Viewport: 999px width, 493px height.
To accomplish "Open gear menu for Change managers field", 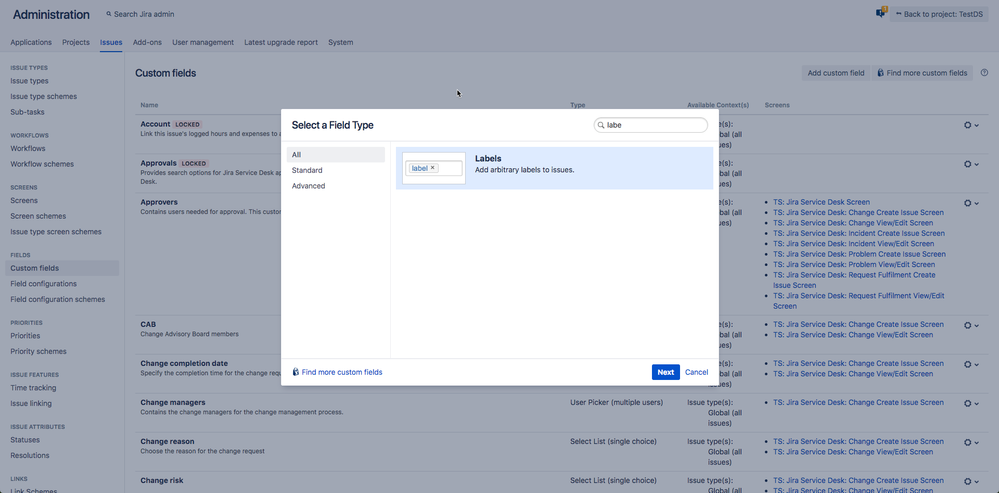I will tap(971, 403).
